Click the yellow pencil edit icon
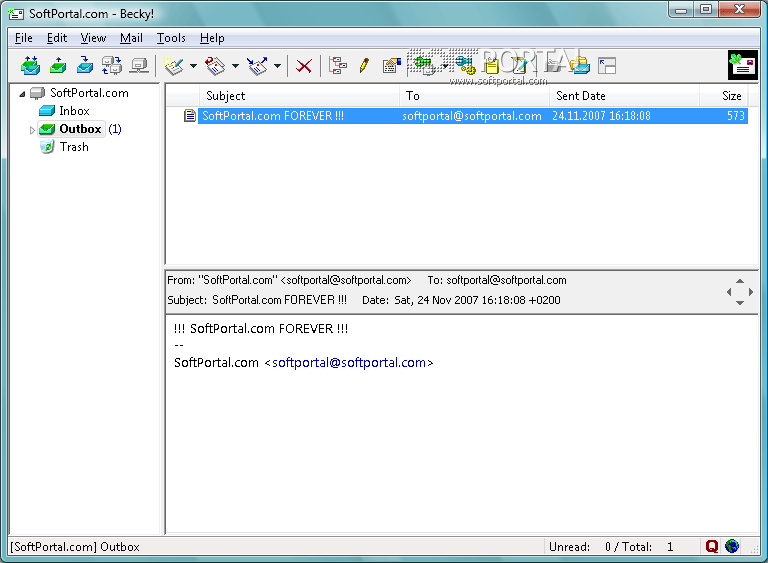Screen dimensions: 768x563 364,65
